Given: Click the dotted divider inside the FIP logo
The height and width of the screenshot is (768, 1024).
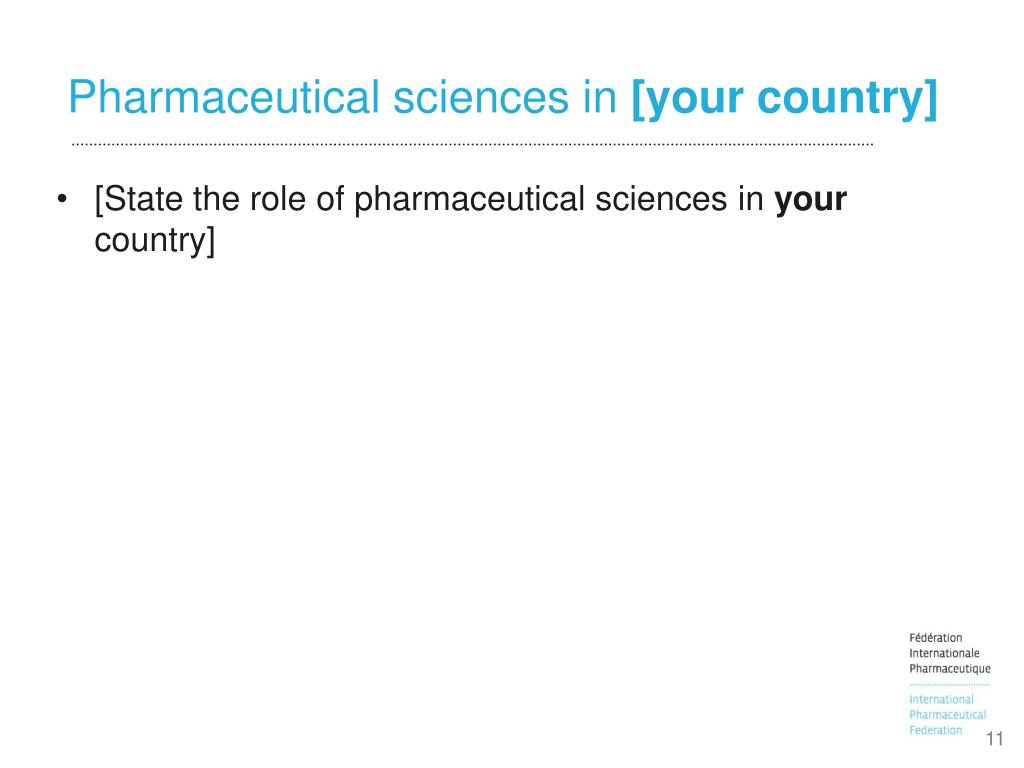Looking at the screenshot, I should pos(950,684).
